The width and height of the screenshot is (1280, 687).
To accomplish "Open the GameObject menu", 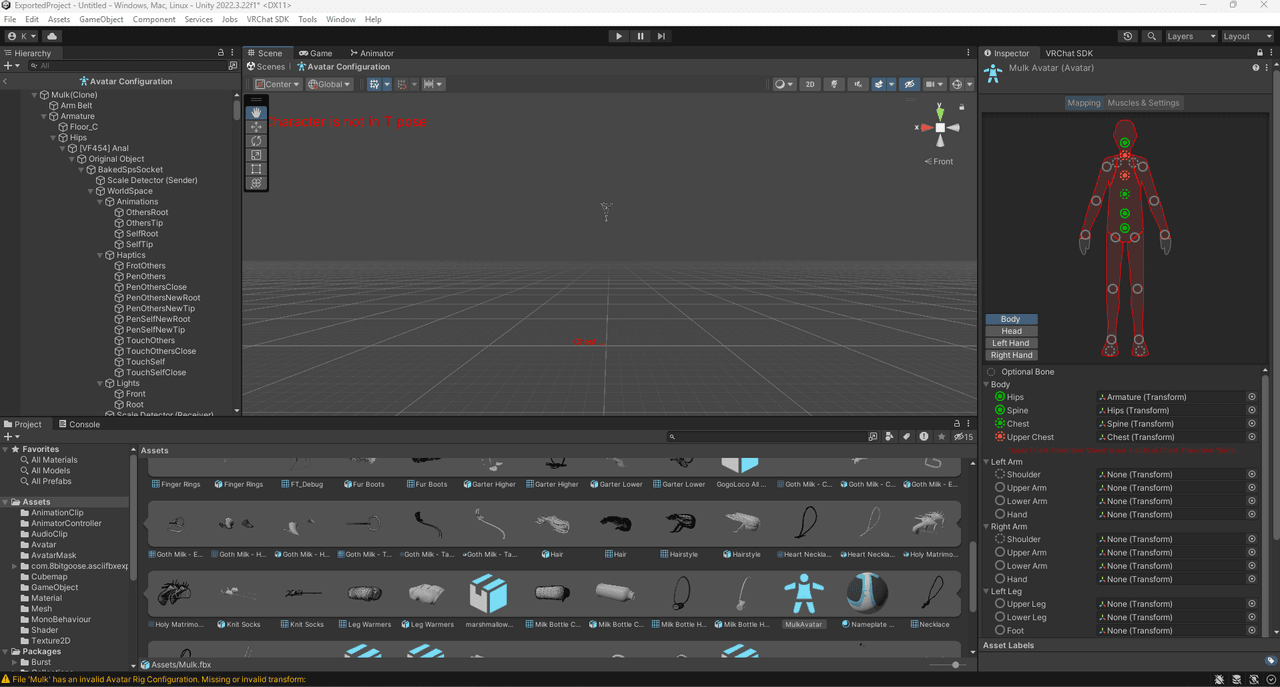I will tap(101, 19).
